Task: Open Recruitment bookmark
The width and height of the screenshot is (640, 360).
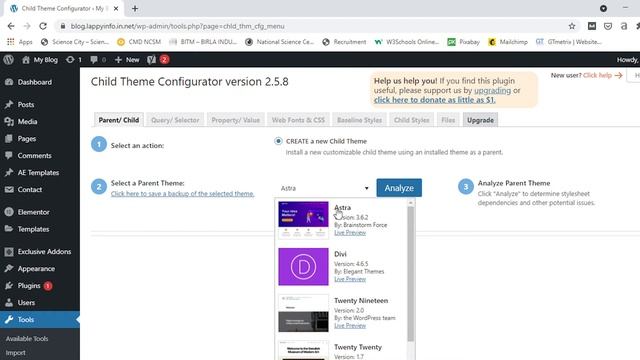Action: pyautogui.click(x=344, y=42)
